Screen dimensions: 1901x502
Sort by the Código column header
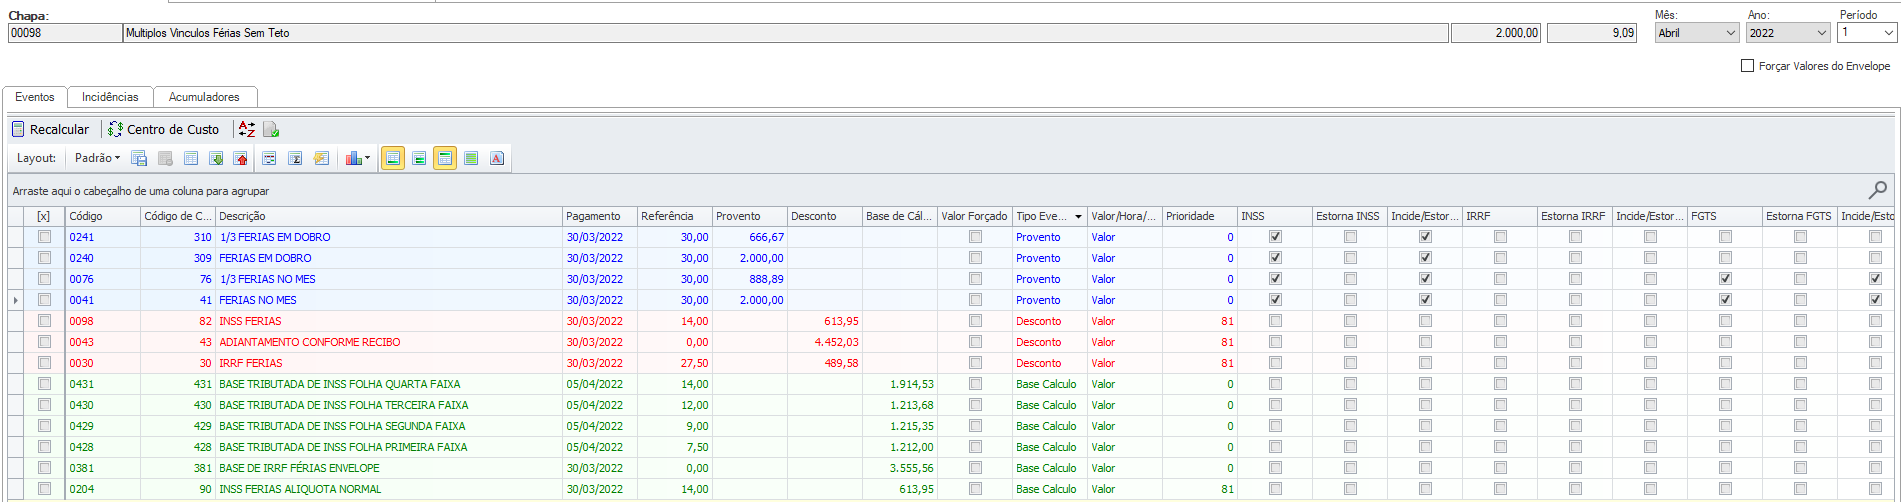pos(102,216)
